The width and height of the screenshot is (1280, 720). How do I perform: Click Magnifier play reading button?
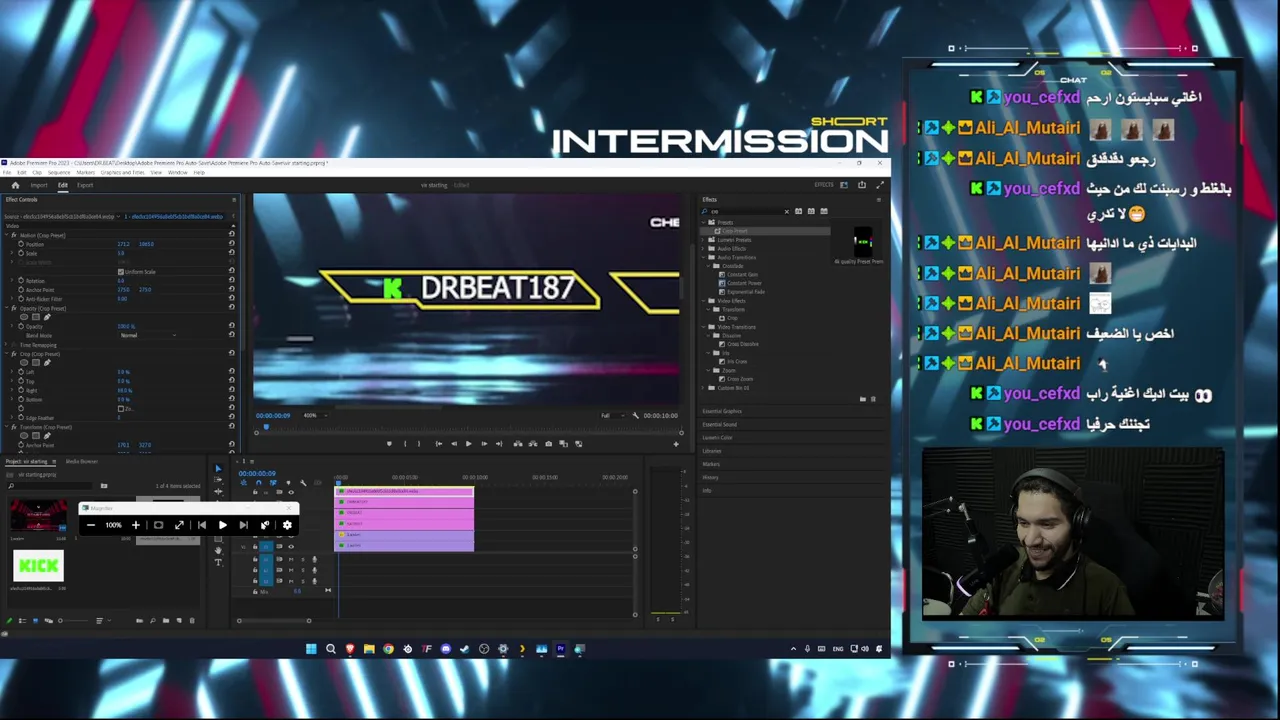click(222, 525)
